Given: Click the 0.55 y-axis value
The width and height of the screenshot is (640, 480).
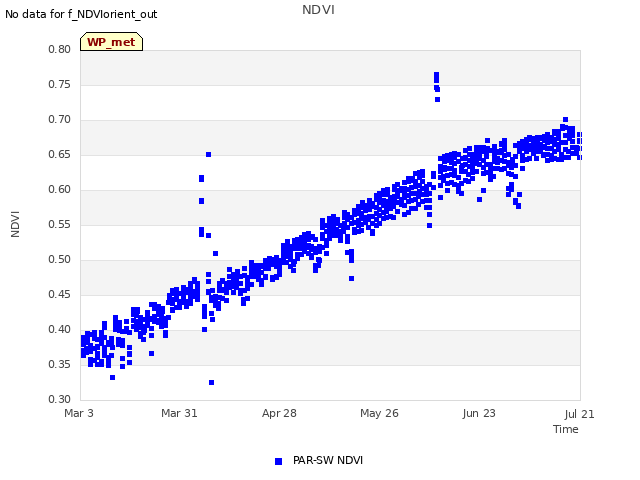Looking at the screenshot, I should (x=60, y=224).
